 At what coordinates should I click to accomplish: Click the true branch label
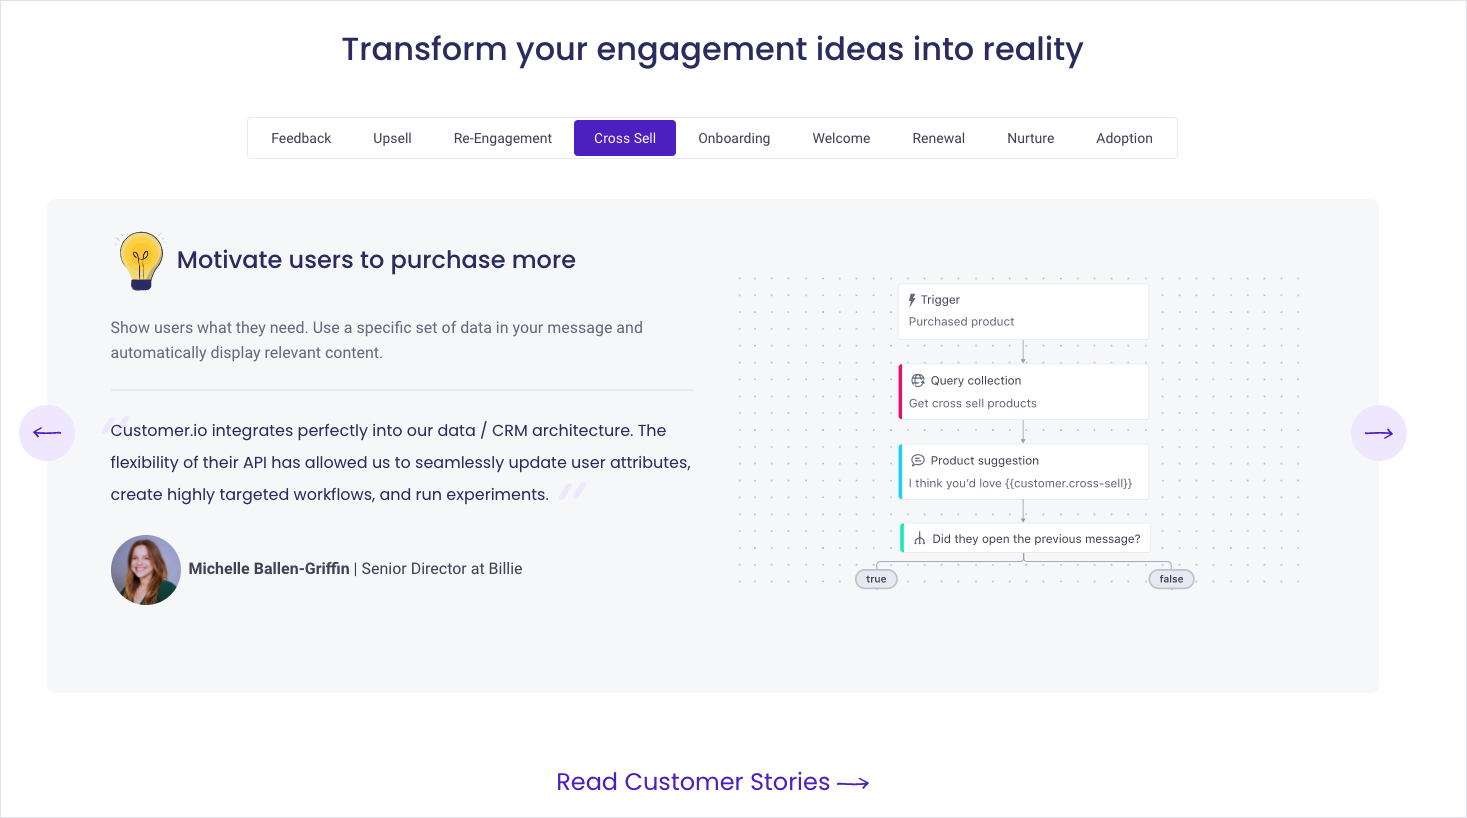(x=876, y=579)
